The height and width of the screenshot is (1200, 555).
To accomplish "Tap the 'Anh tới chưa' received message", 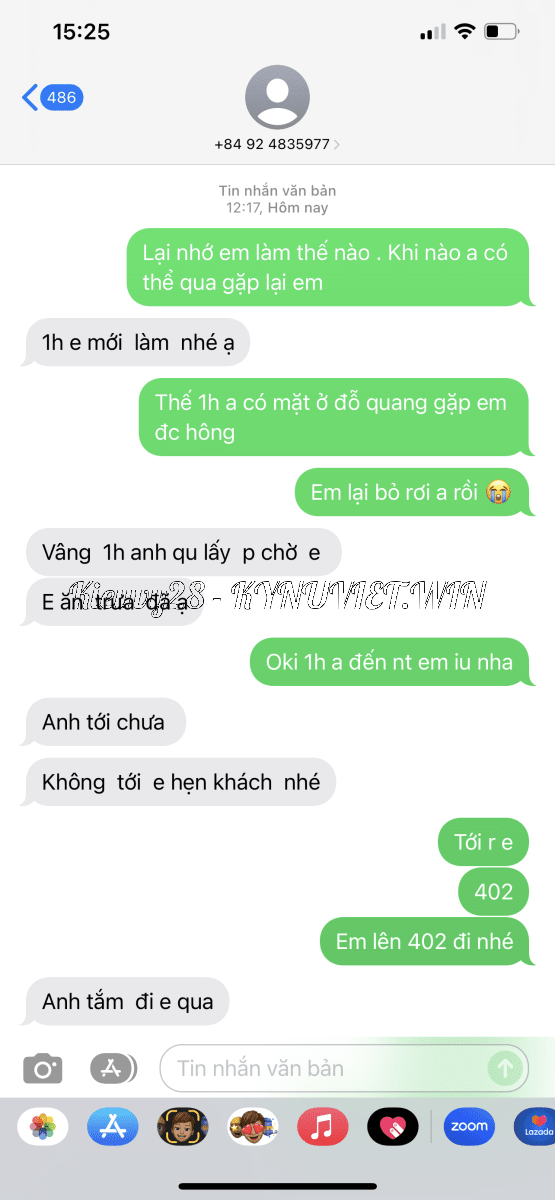I will pos(103,722).
